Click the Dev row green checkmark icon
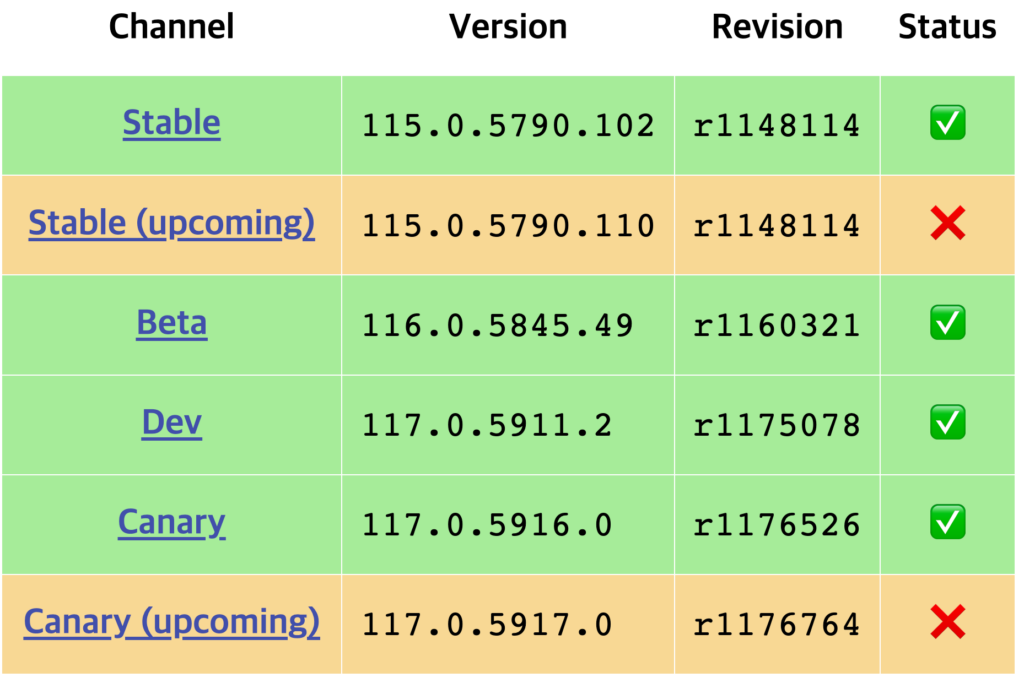Screen dimensions: 1024x683 tap(947, 424)
